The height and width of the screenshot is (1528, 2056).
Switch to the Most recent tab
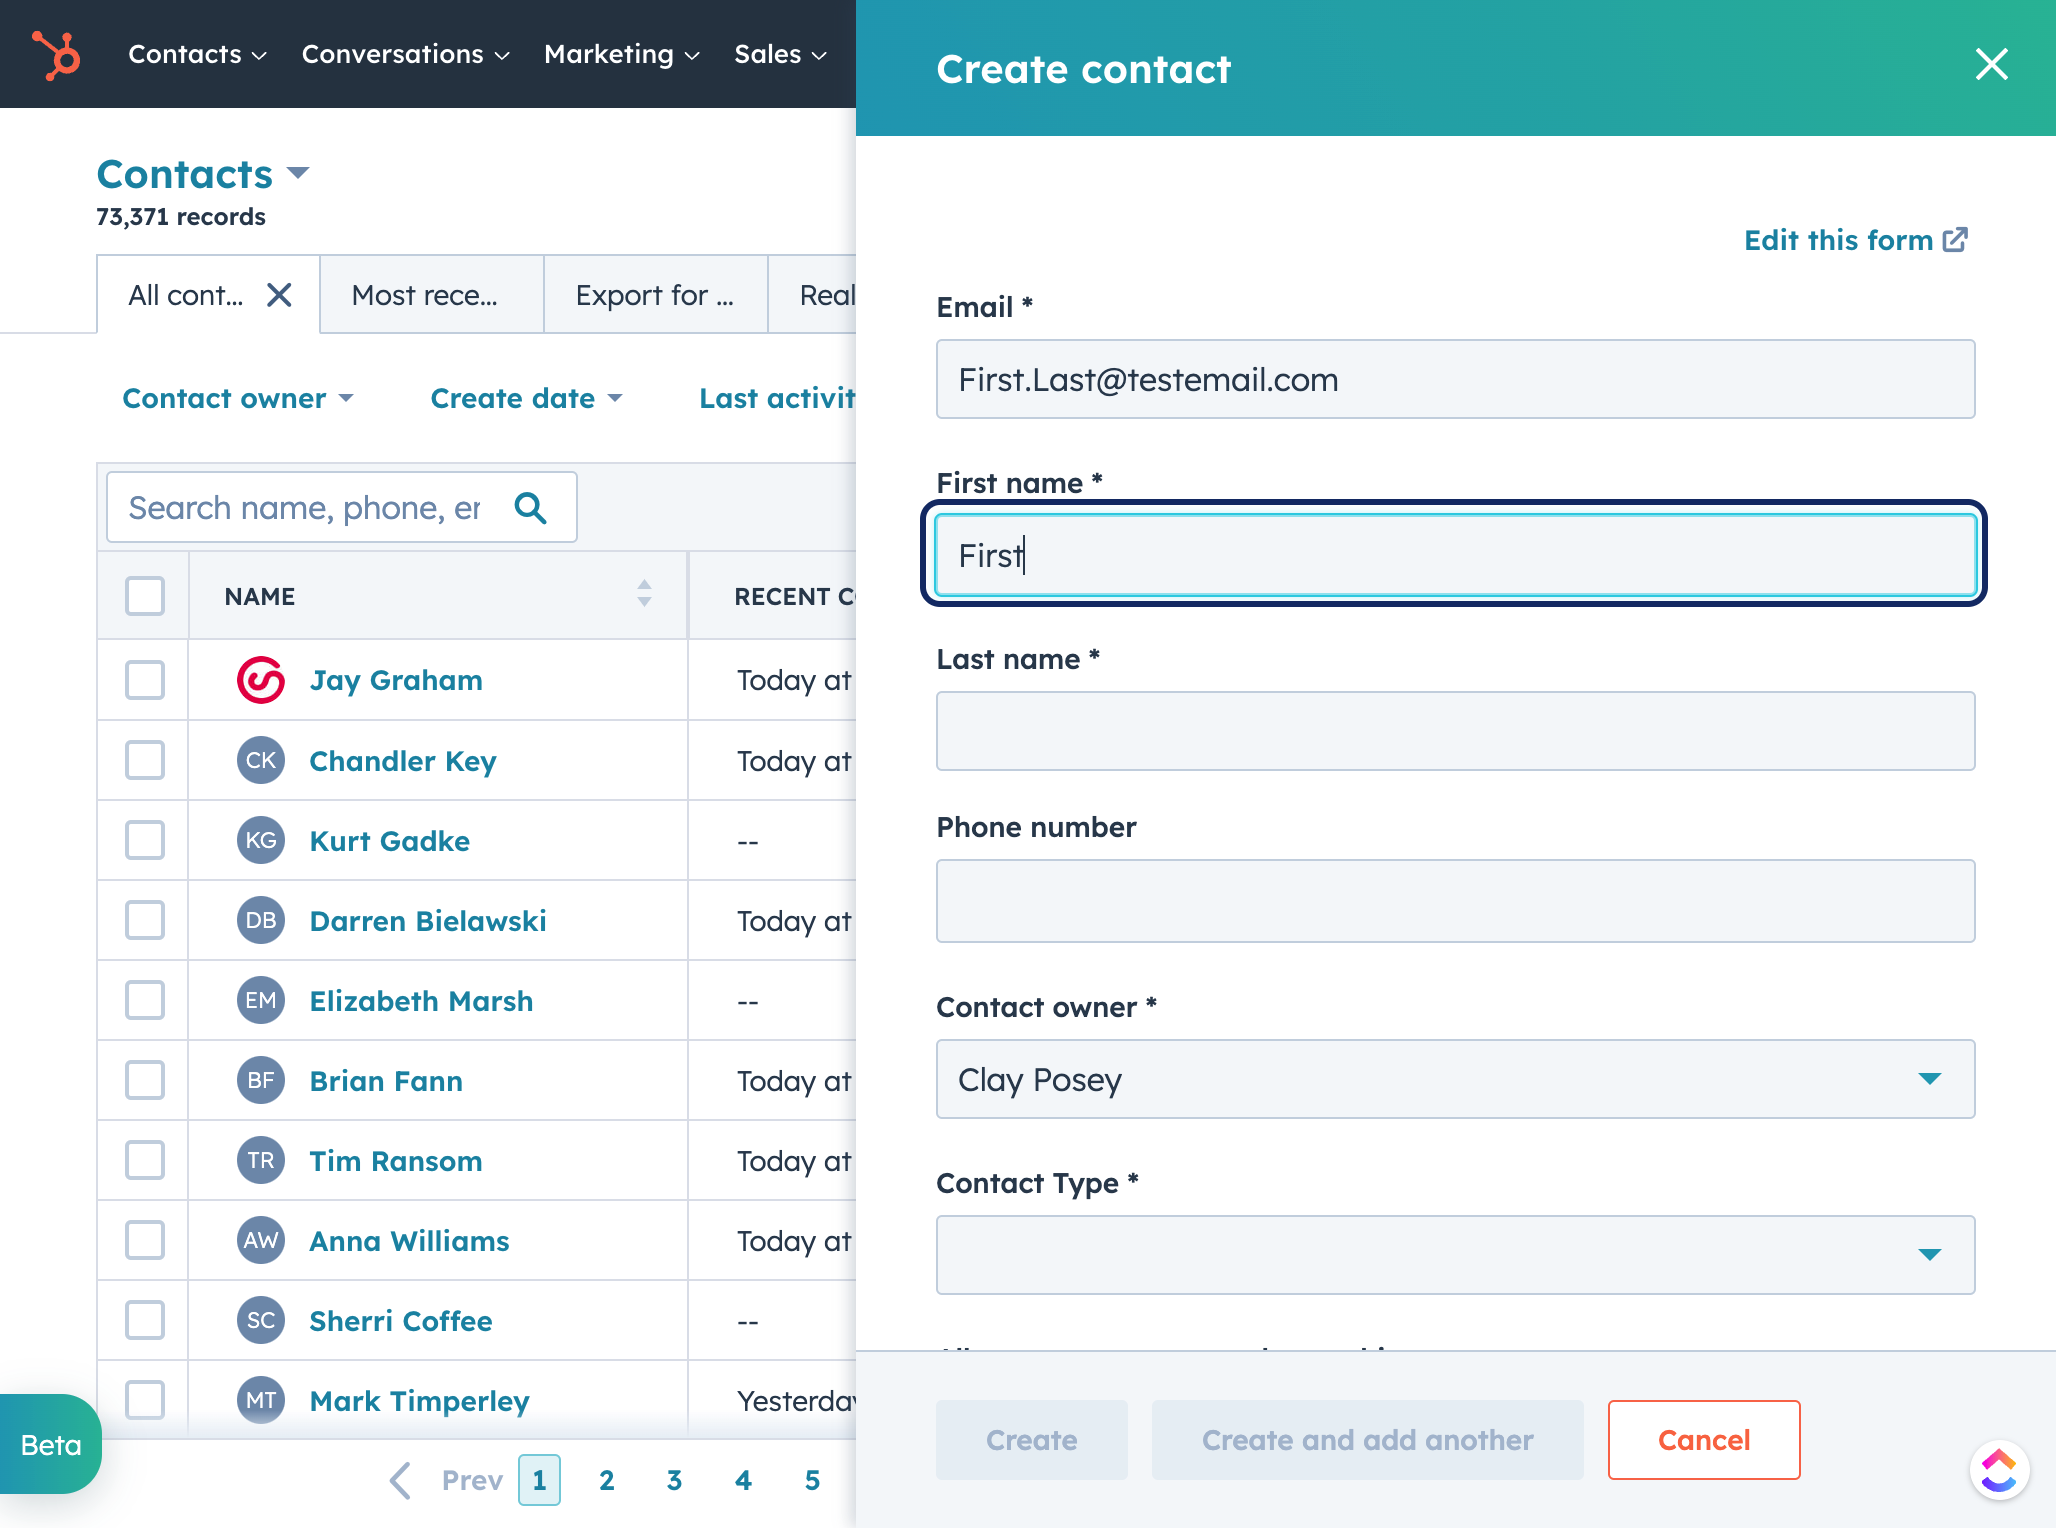[432, 295]
